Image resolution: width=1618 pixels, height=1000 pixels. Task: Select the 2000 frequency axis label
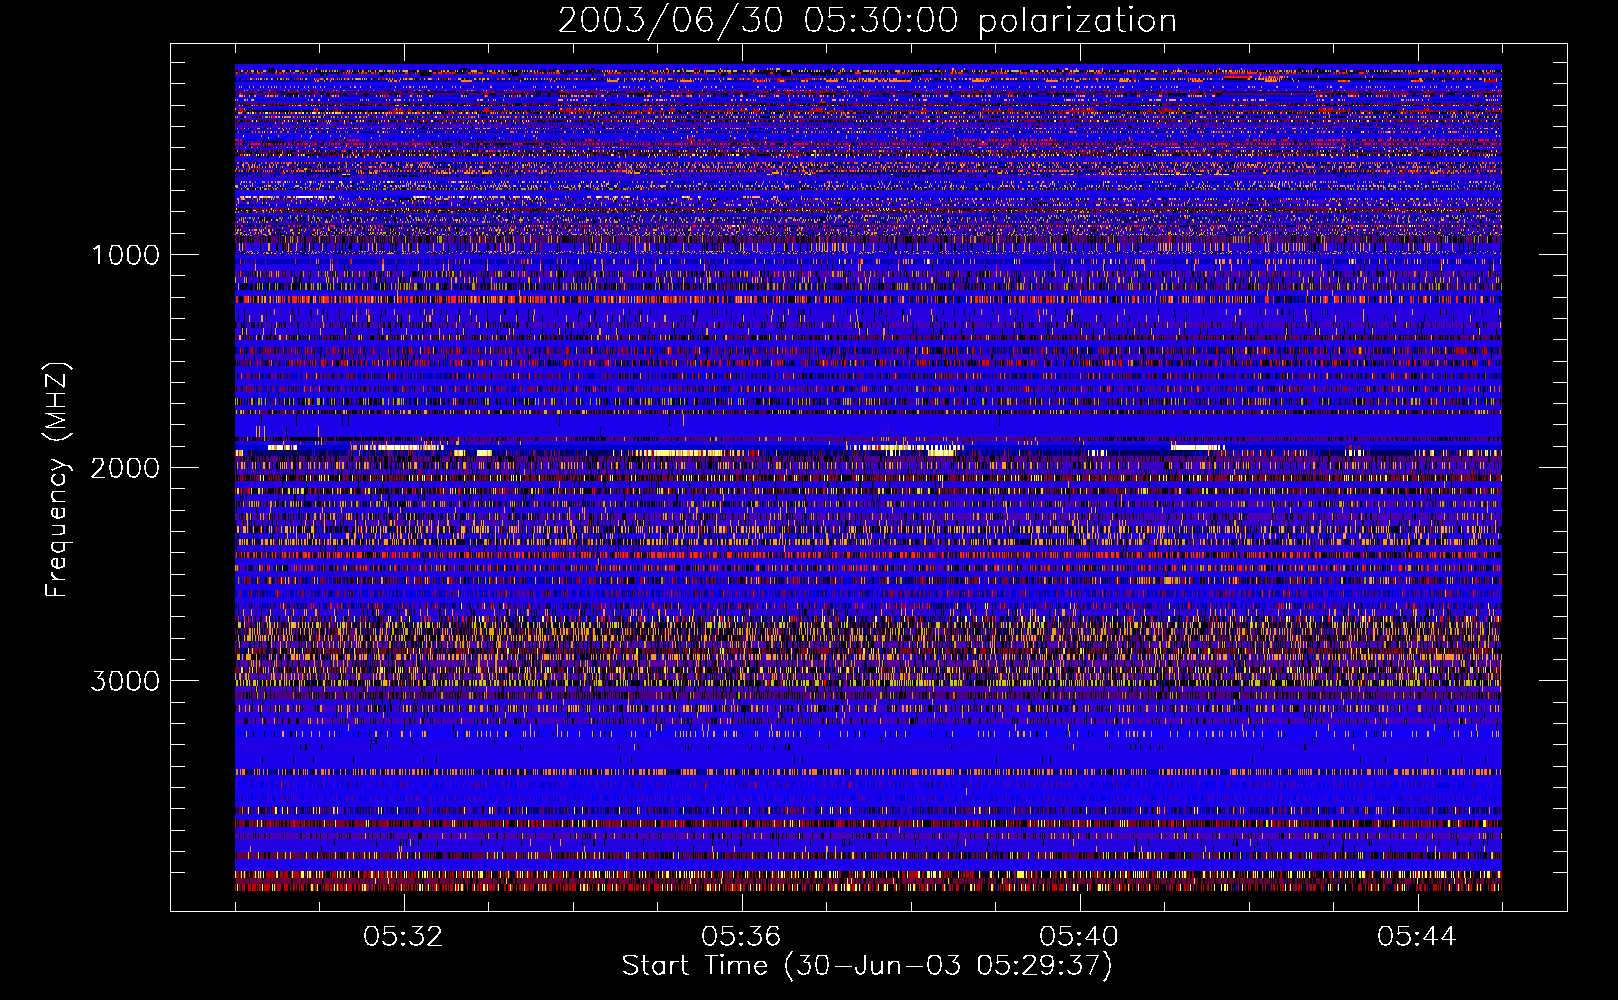tap(125, 468)
